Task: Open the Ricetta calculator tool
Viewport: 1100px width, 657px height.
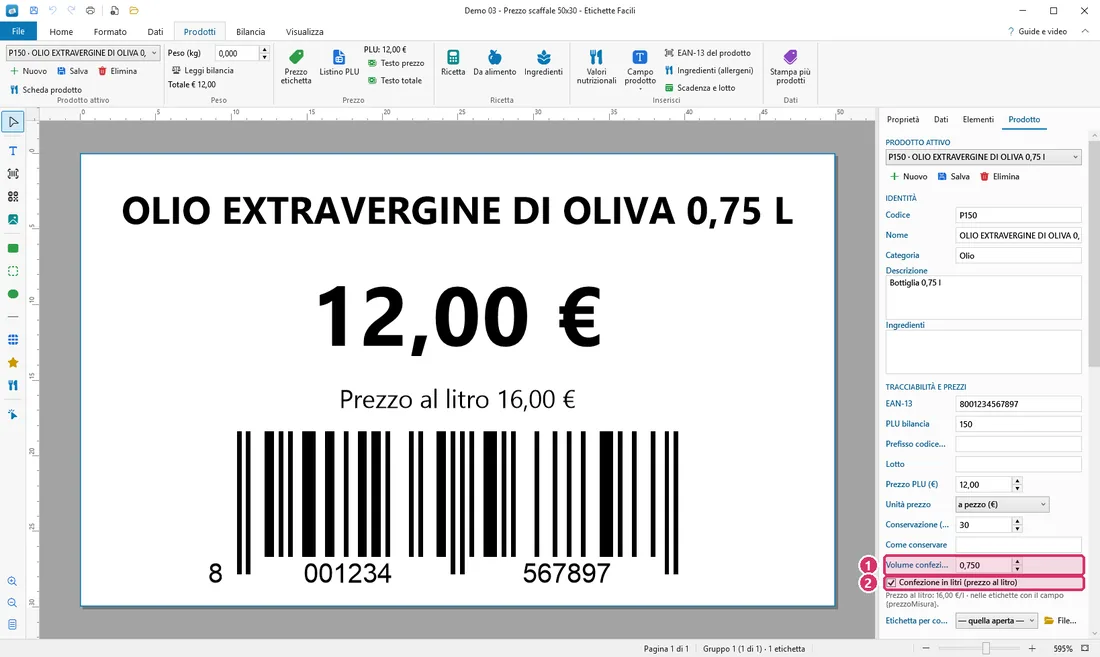Action: [x=453, y=63]
